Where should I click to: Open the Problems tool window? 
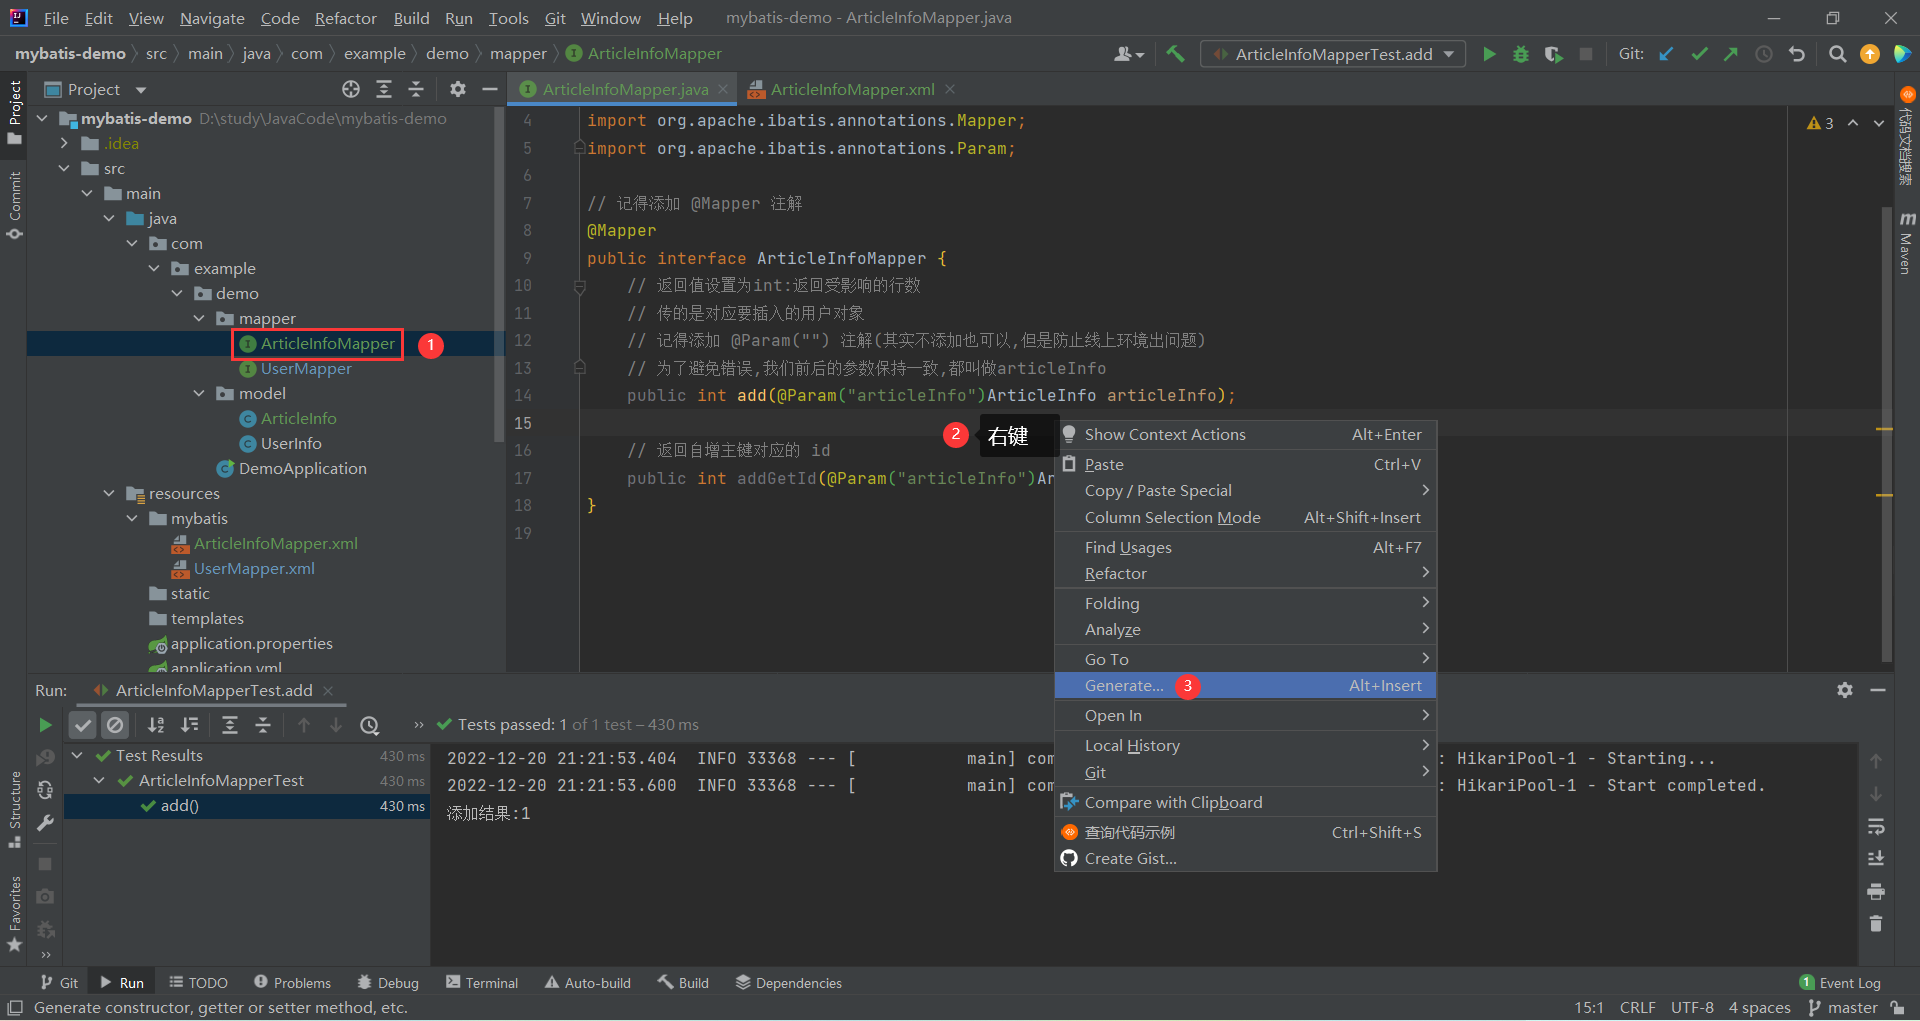[292, 983]
